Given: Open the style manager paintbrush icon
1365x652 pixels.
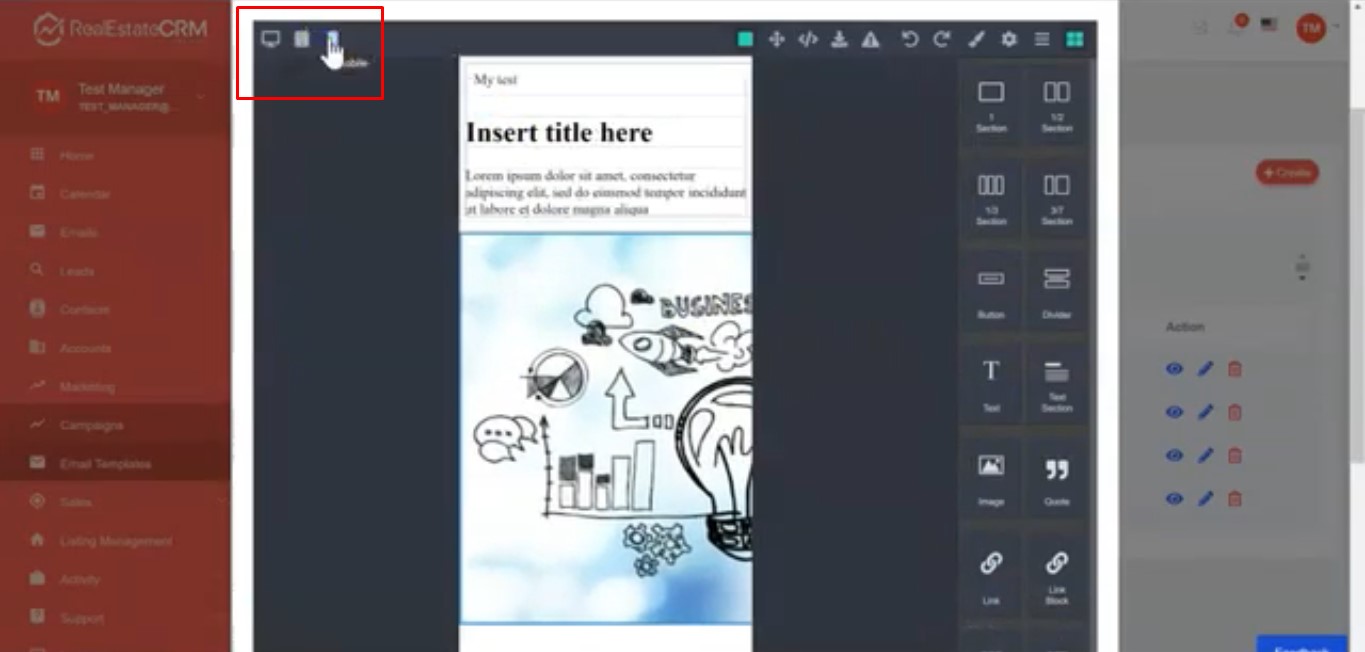Looking at the screenshot, I should click(x=977, y=39).
